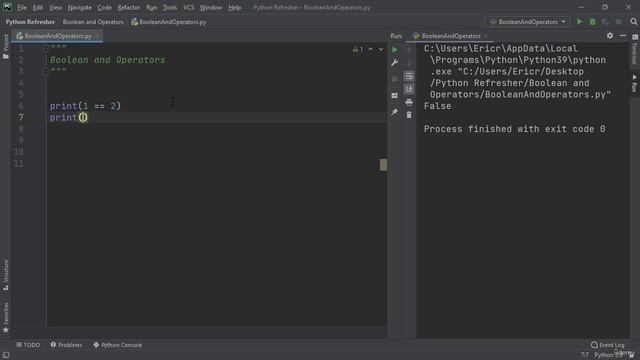Open the Favorites tool window sidebar button

(x=6, y=318)
